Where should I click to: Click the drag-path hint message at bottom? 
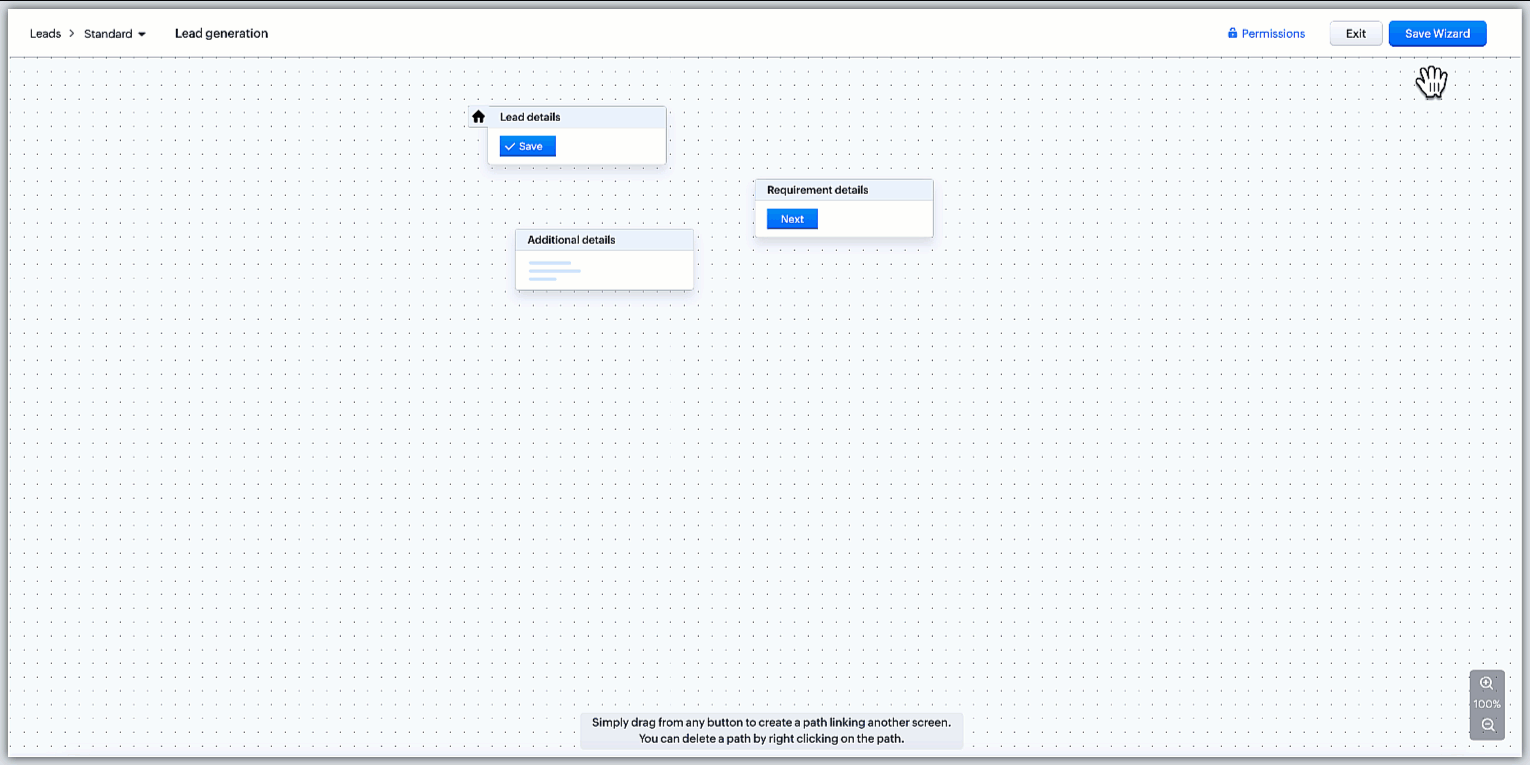(771, 730)
